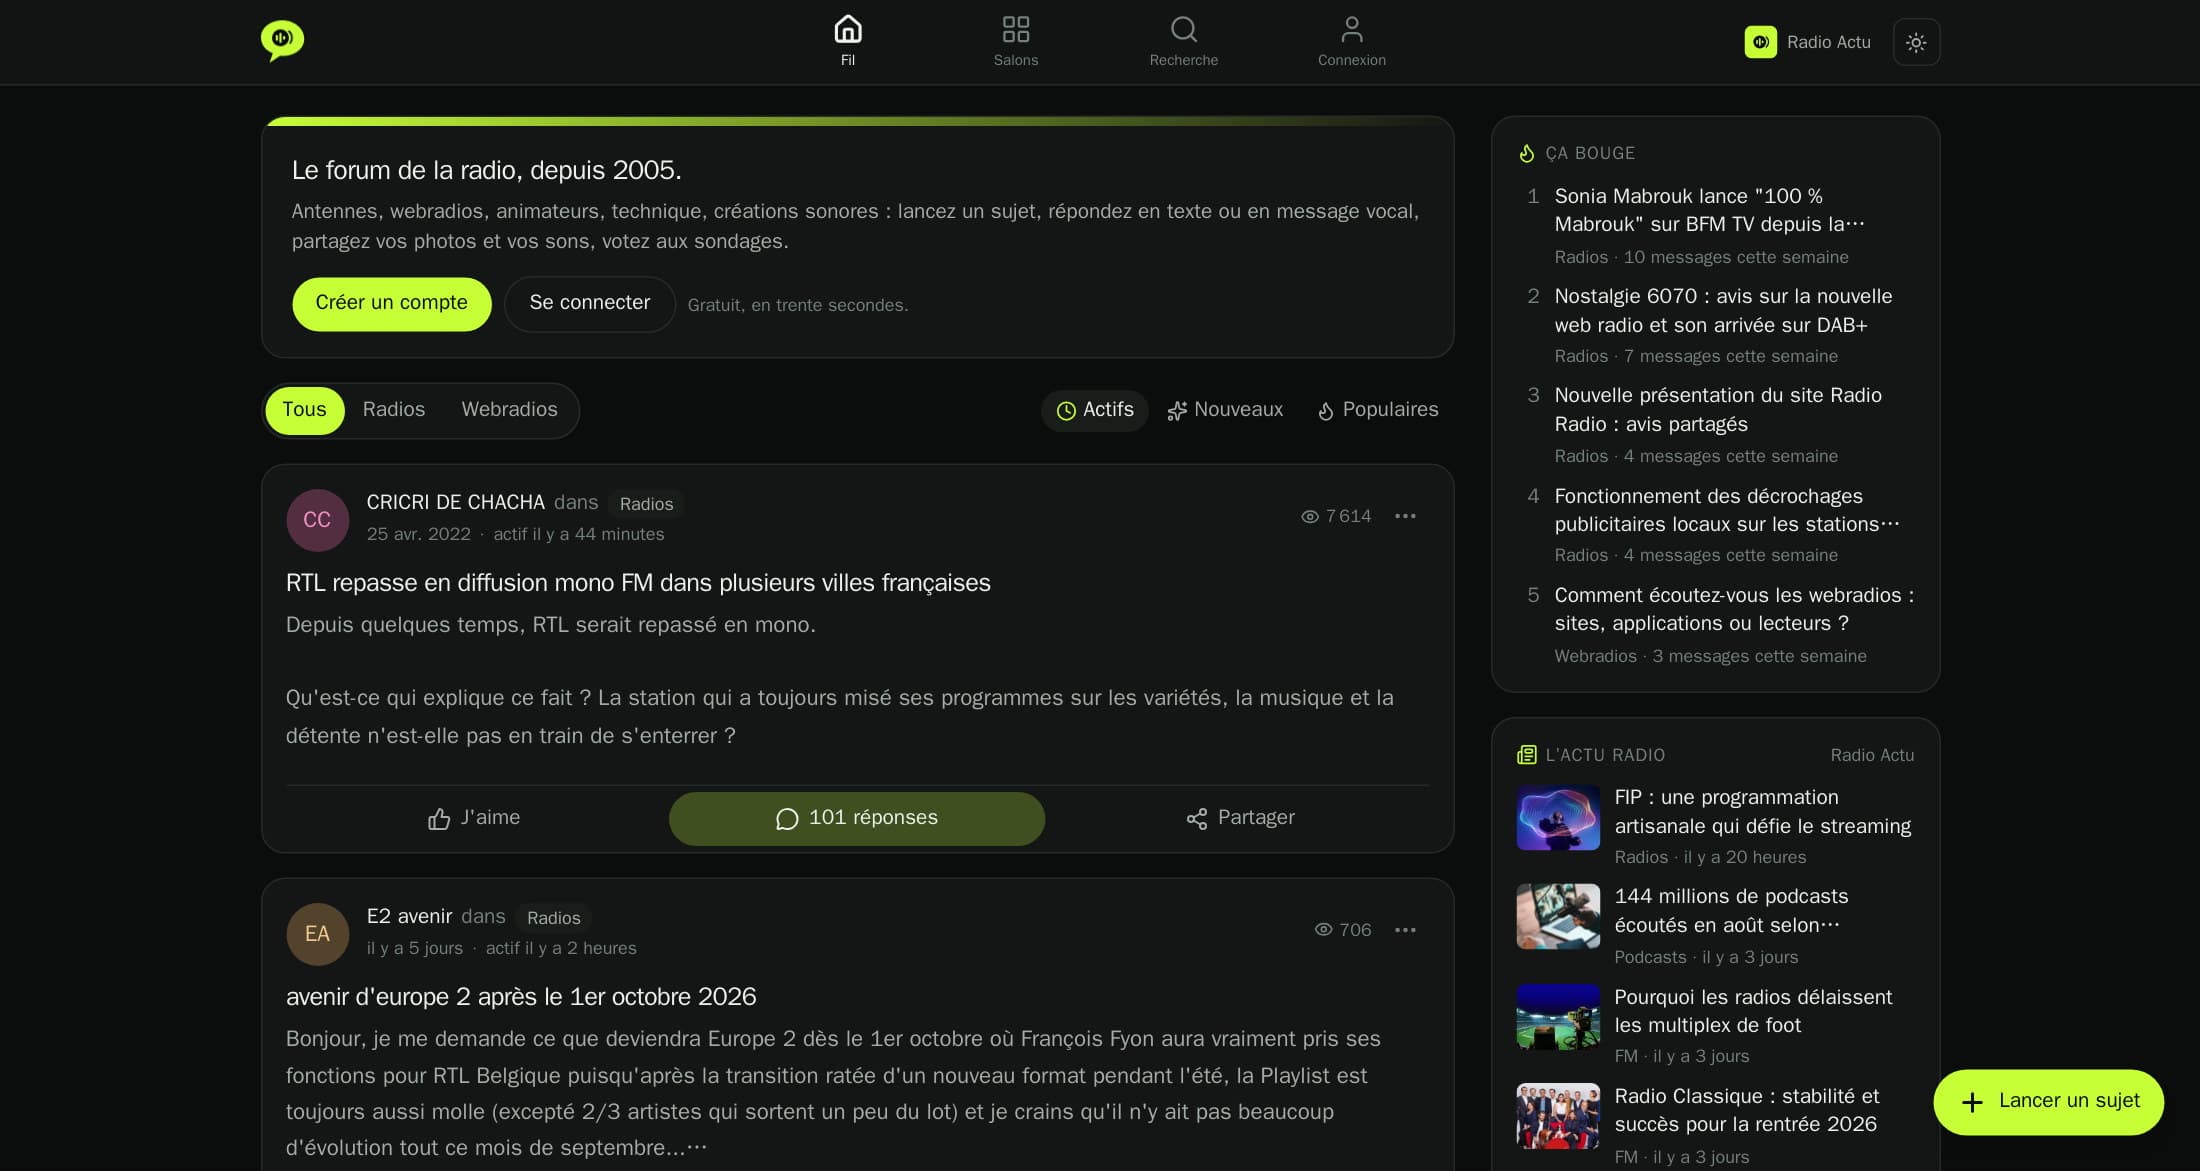Open trending topic Sonia Mabrouk lance 100 % Mabrouk
The width and height of the screenshot is (2200, 1171).
pyautogui.click(x=1709, y=210)
